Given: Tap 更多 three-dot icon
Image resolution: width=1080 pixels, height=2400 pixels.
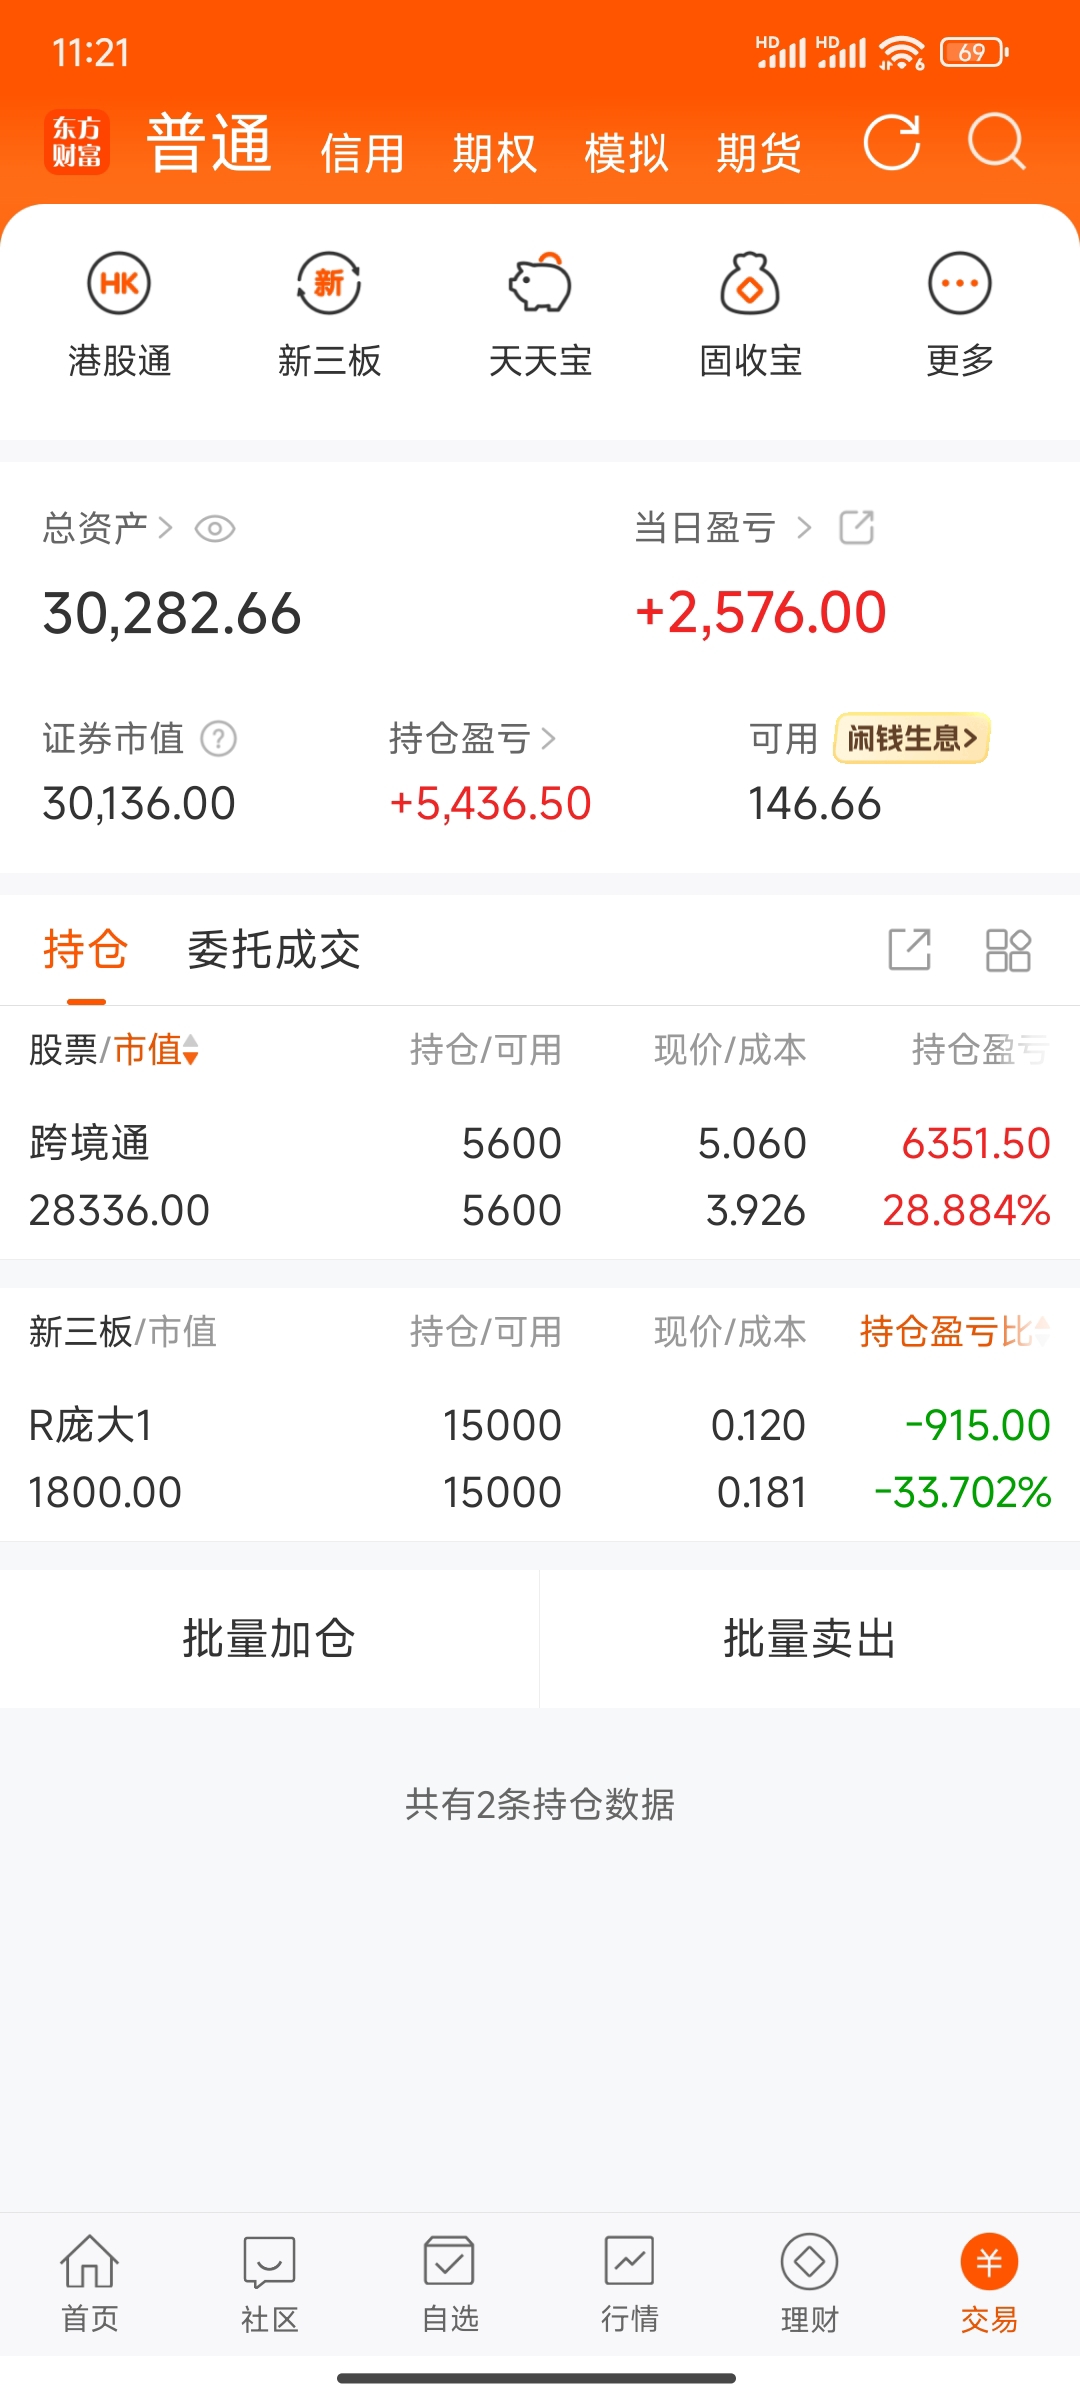Looking at the screenshot, I should tap(959, 284).
